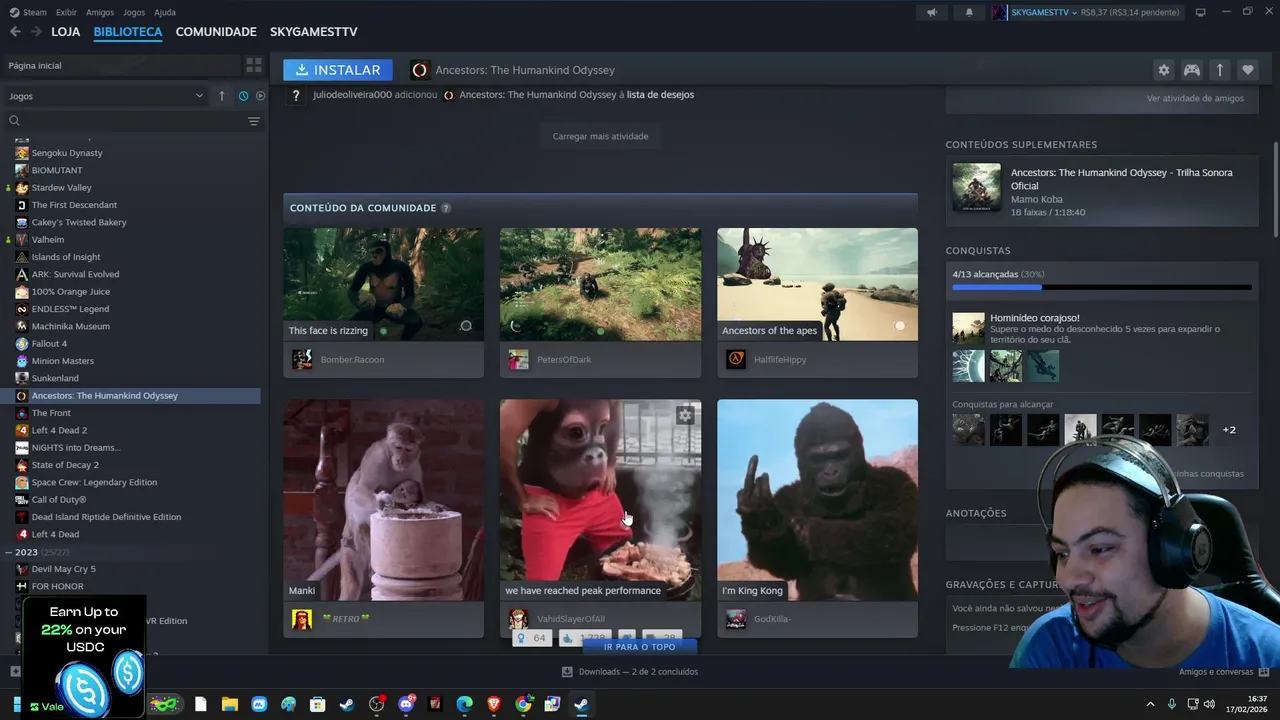The width and height of the screenshot is (1280, 720).
Task: Click the library search input field
Action: (x=133, y=121)
